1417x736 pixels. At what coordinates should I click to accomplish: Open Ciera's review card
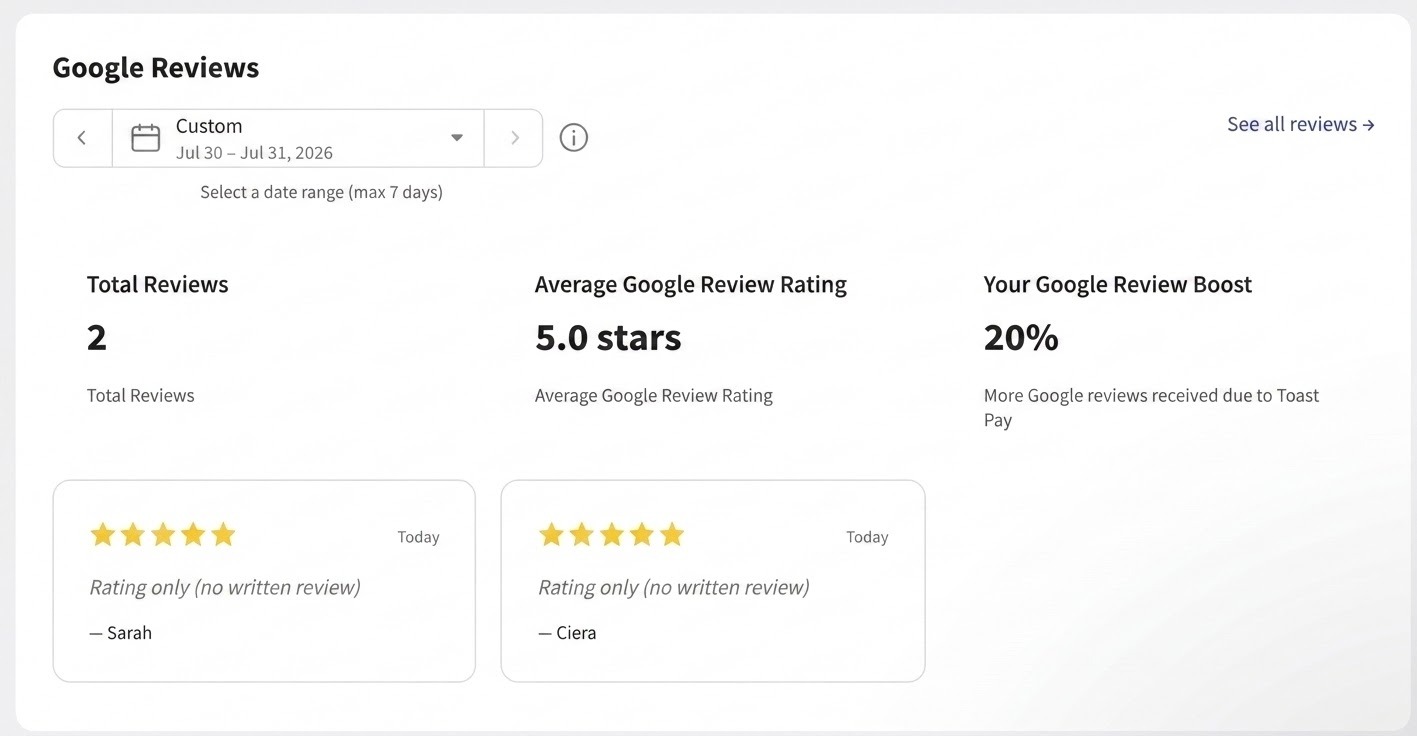pyautogui.click(x=713, y=581)
